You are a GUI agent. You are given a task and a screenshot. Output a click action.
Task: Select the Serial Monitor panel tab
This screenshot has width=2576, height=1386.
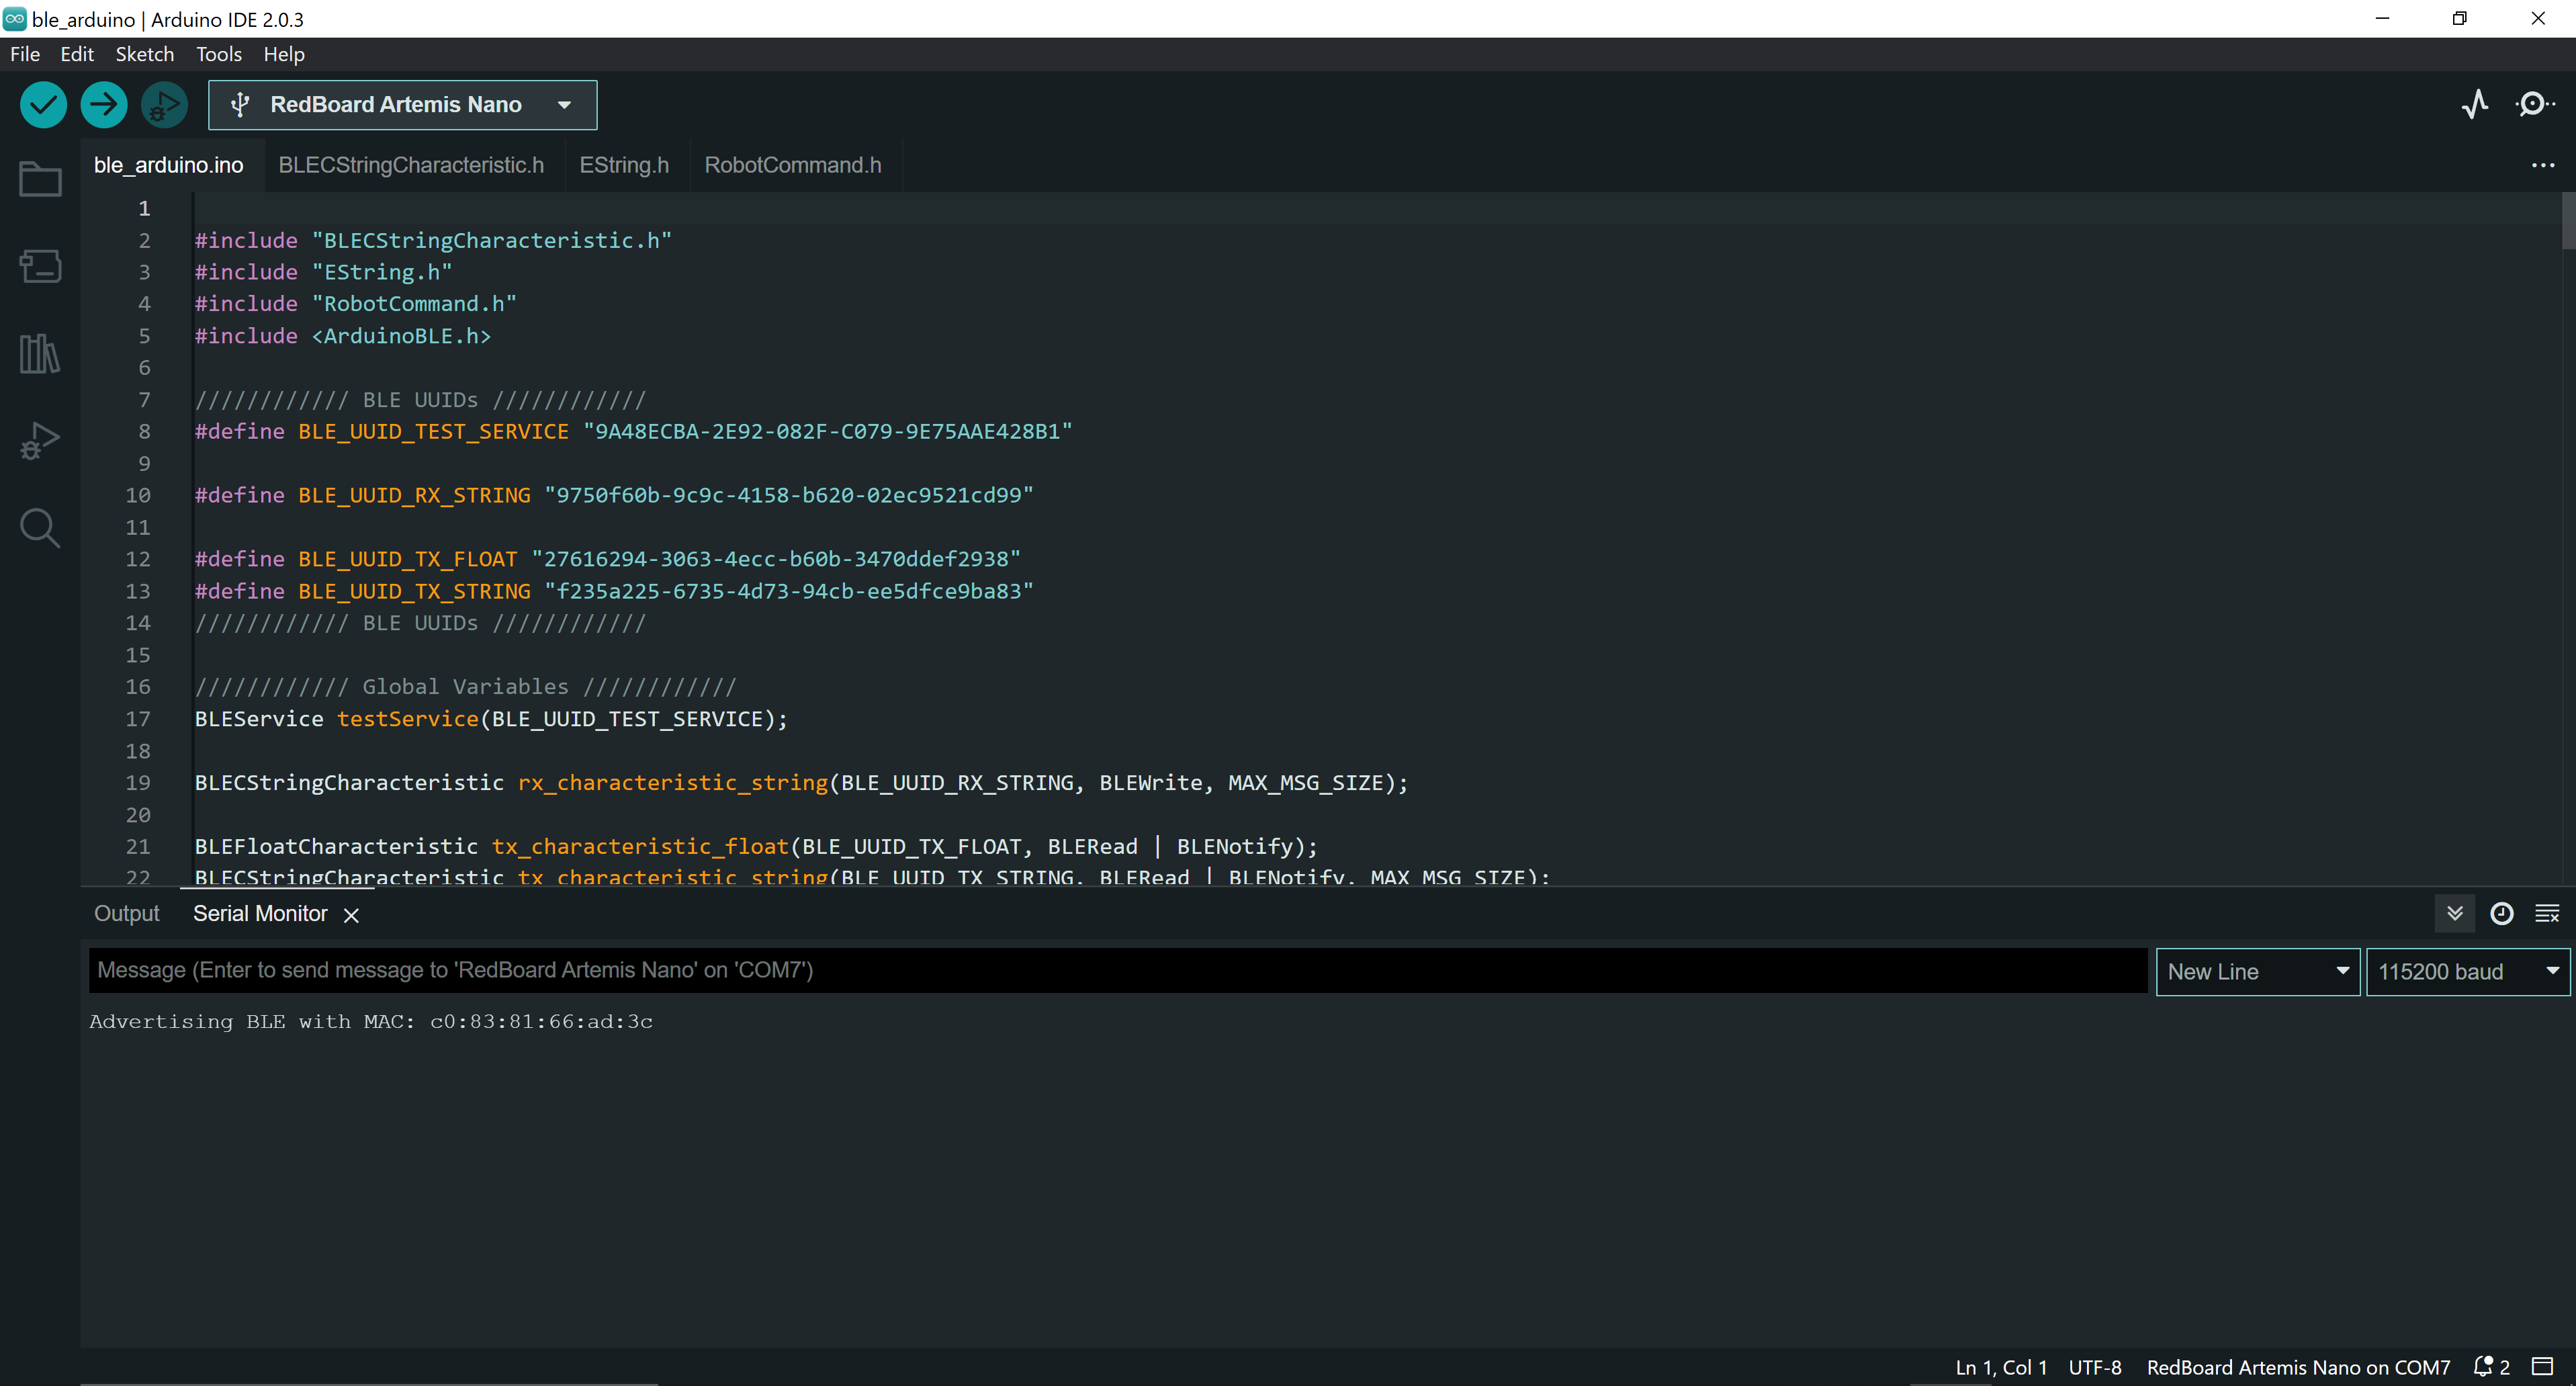pyautogui.click(x=260, y=913)
